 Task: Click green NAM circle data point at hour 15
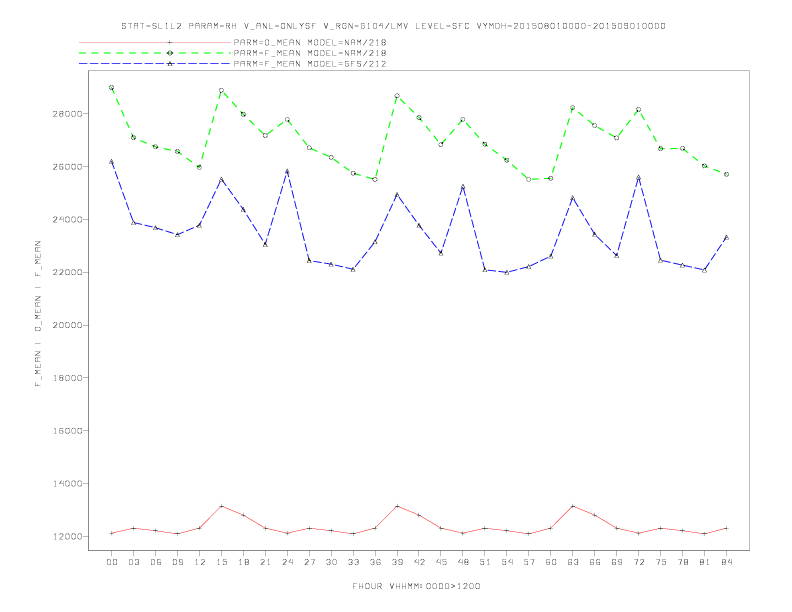pos(221,90)
